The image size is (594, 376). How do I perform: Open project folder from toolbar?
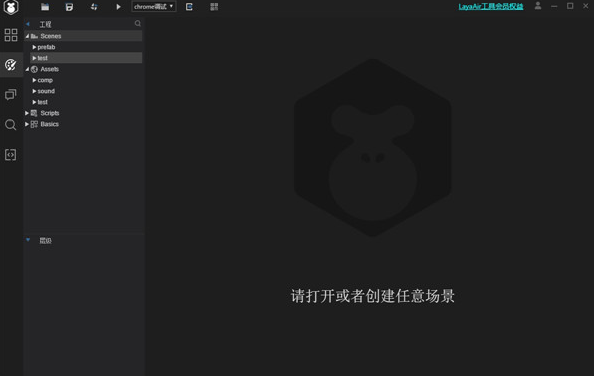tap(45, 7)
